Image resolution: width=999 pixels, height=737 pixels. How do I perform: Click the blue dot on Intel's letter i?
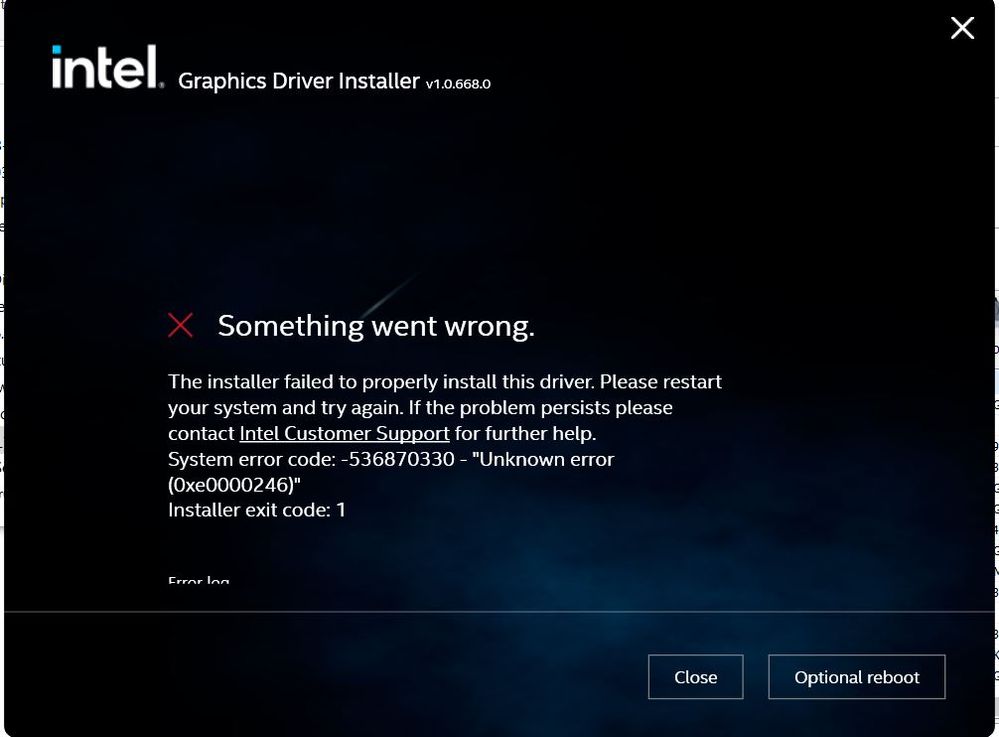click(x=57, y=50)
